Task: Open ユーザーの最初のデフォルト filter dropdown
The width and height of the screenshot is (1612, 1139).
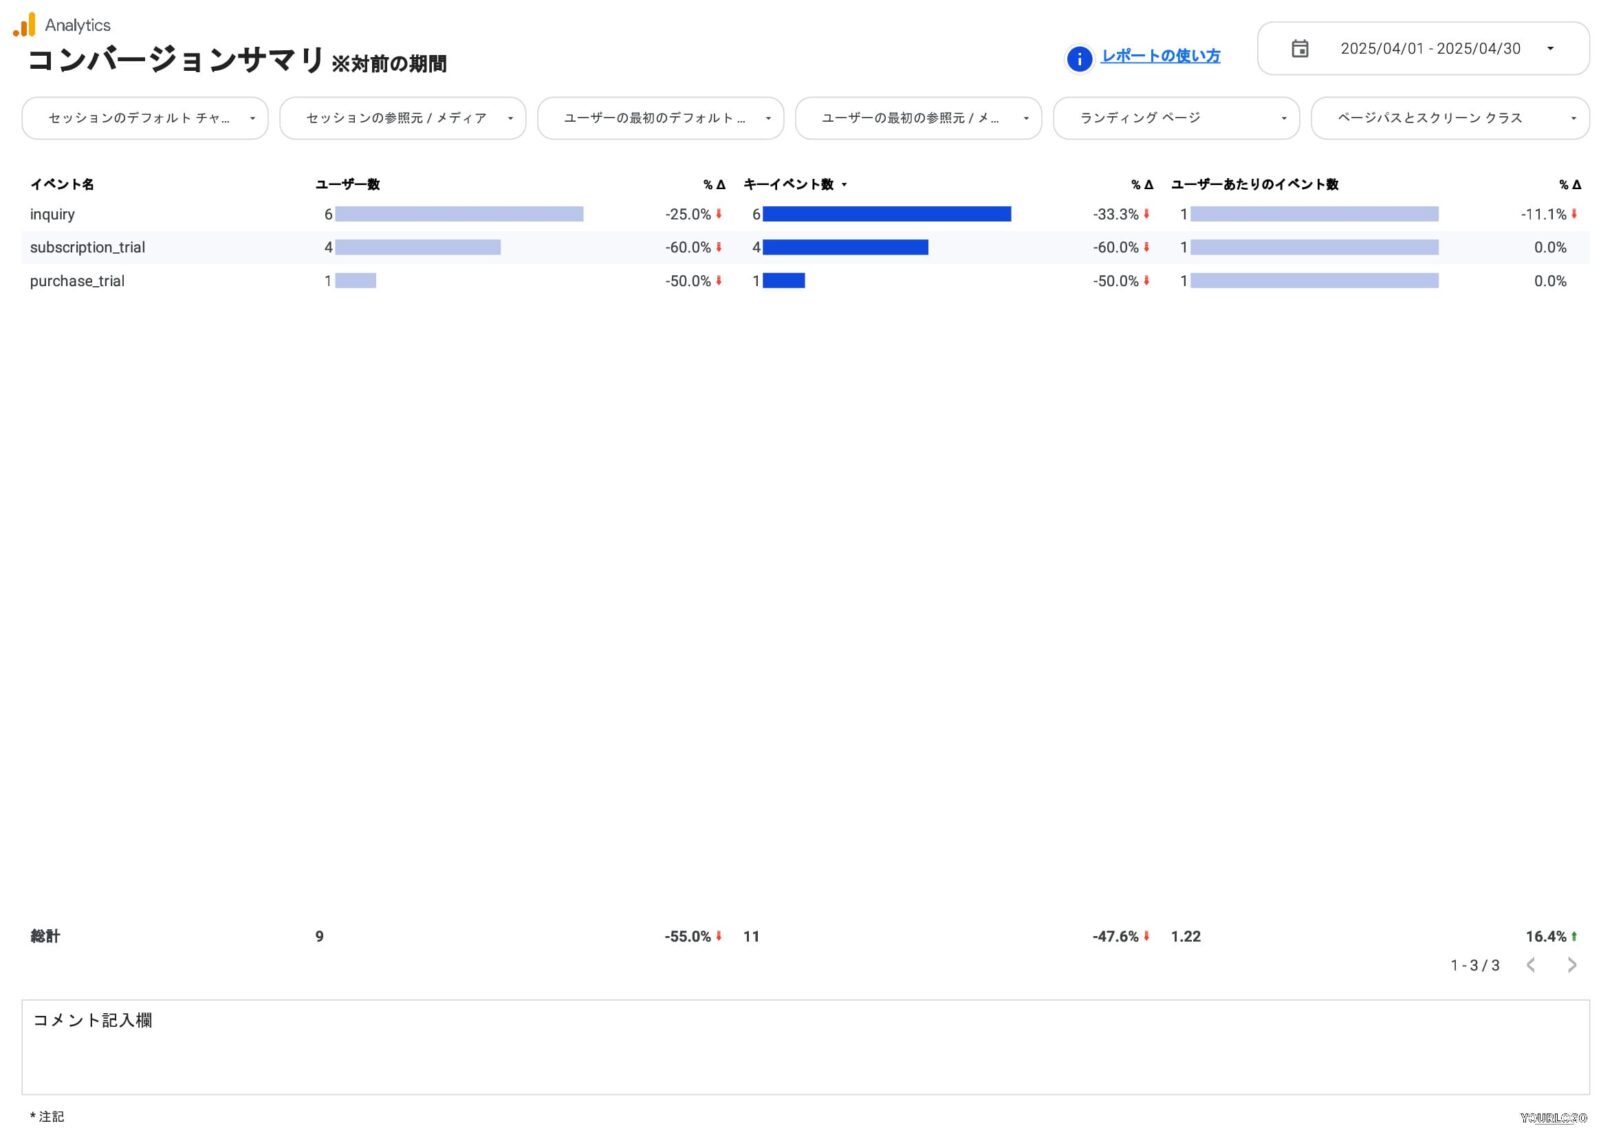Action: coord(660,118)
